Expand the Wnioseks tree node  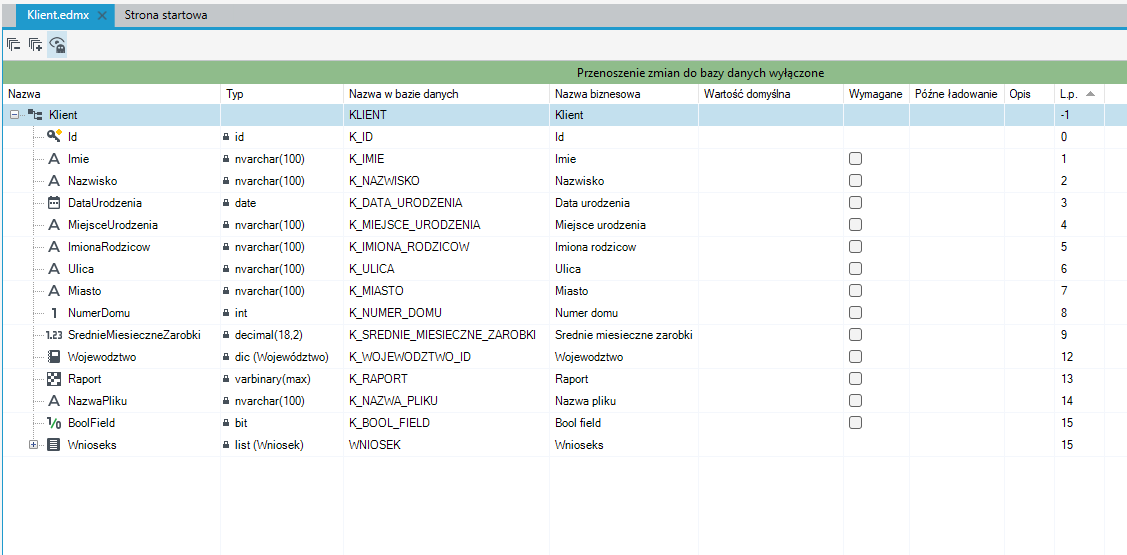(x=33, y=445)
